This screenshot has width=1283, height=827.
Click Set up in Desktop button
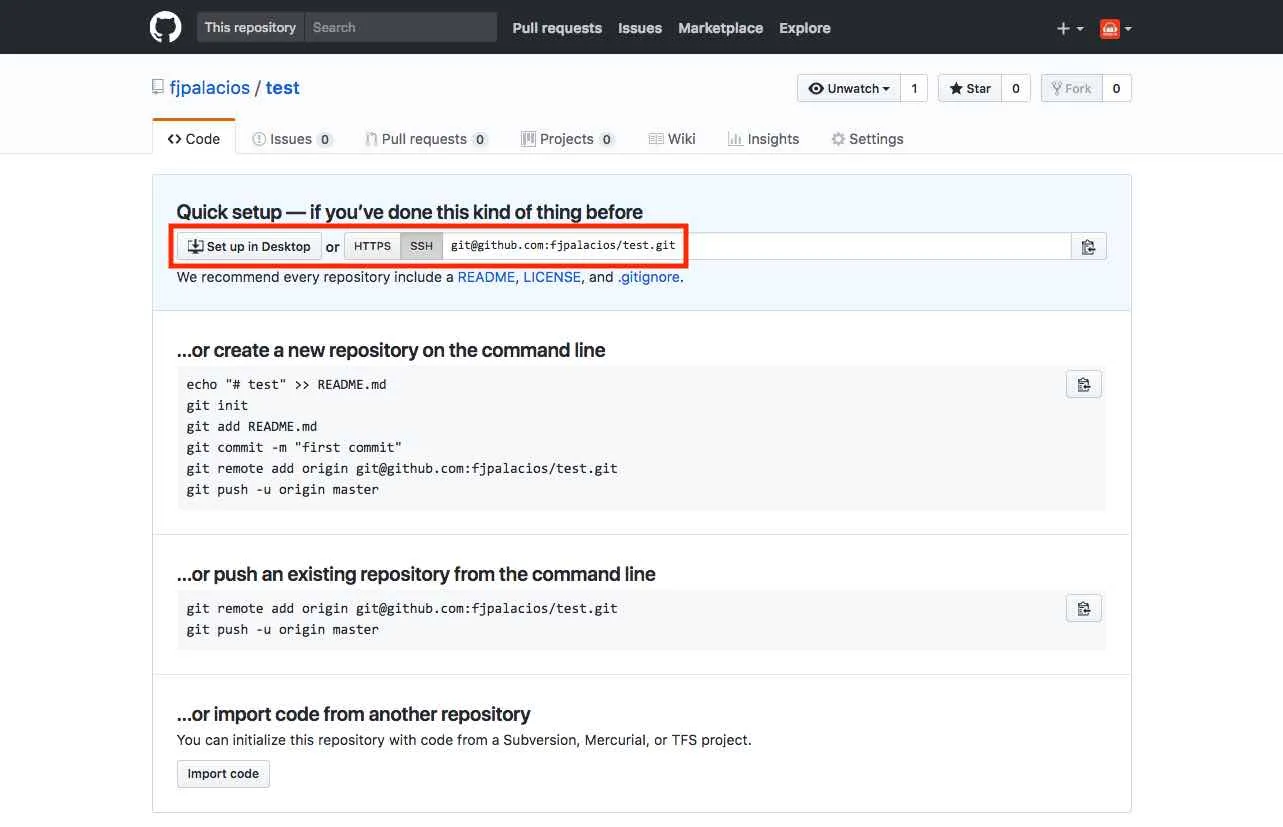pos(249,246)
